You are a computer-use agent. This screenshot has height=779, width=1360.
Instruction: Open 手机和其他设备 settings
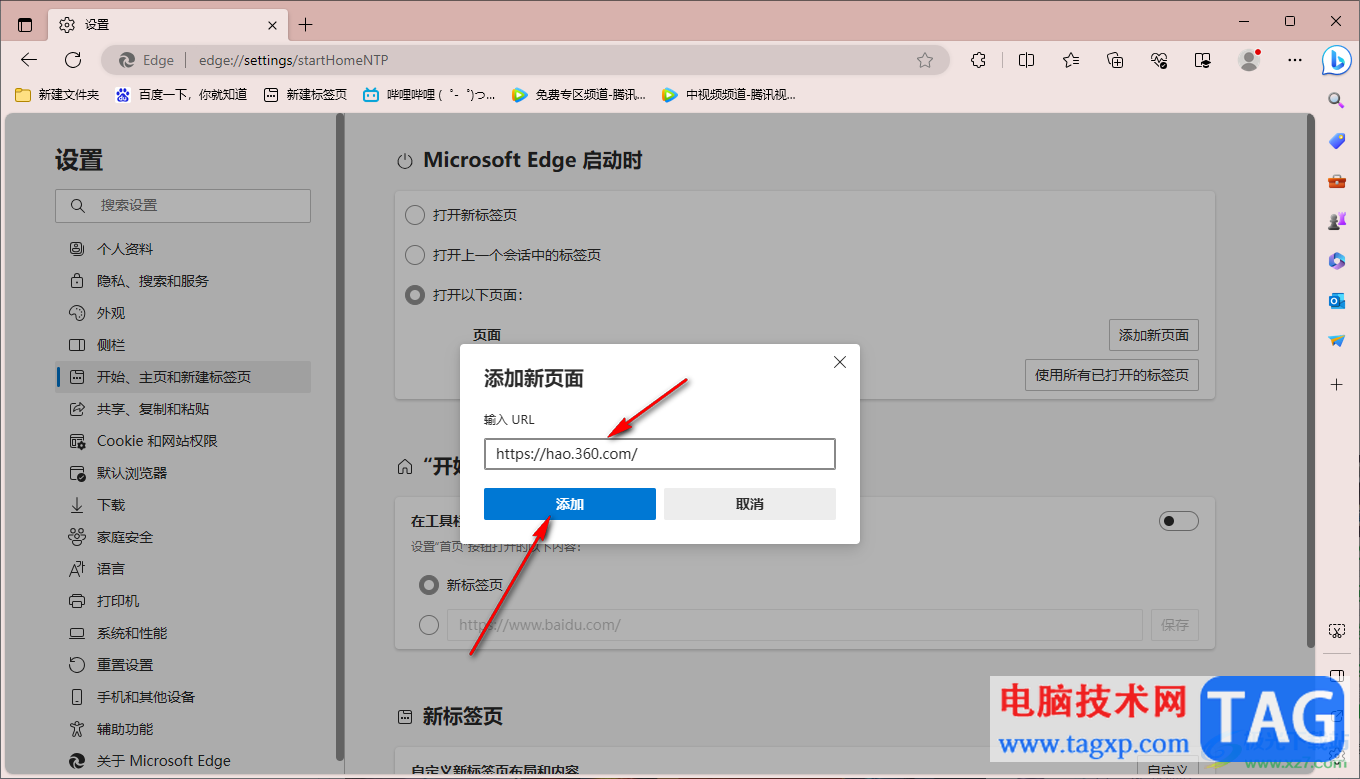tap(183, 697)
